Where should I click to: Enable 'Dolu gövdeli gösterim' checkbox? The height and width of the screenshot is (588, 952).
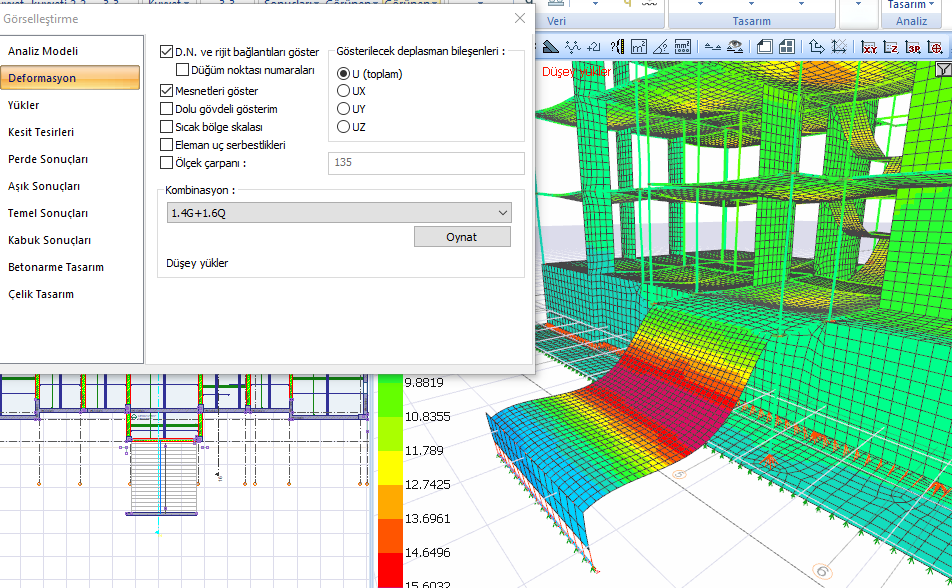(167, 109)
